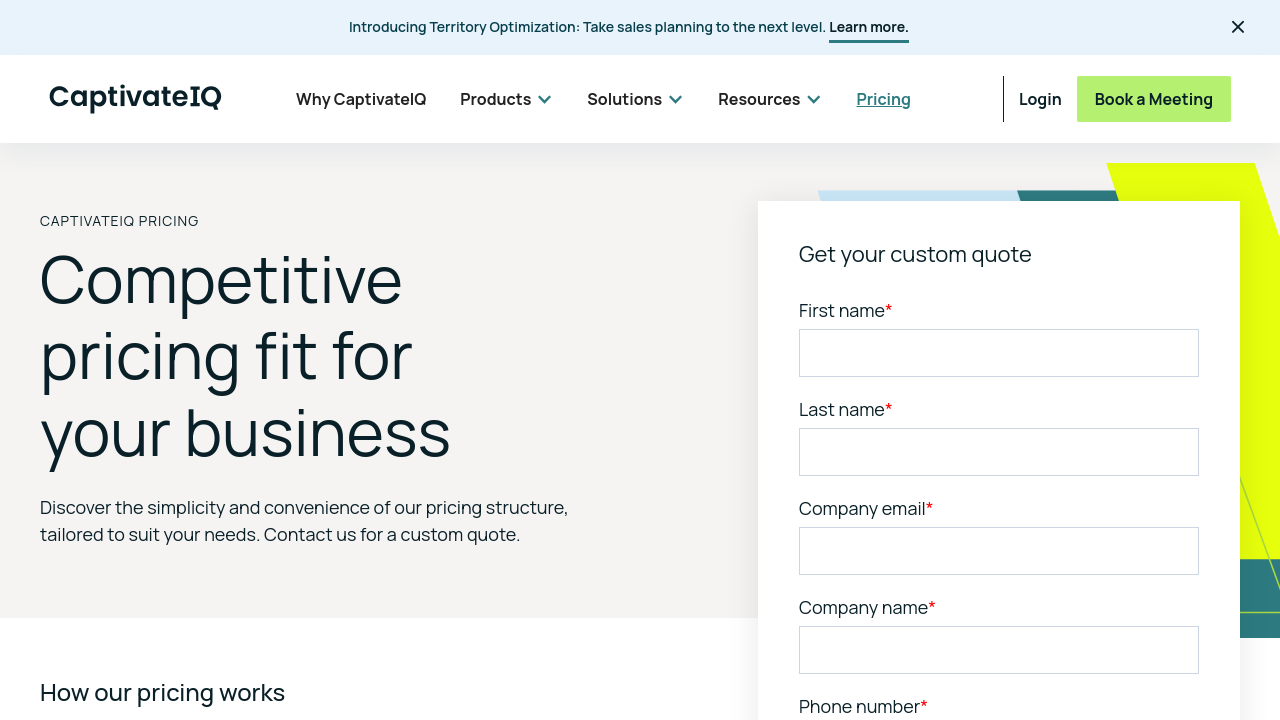Screen dimensions: 1280x720
Task: Expand the chevron beside Products
Action: coord(545,99)
